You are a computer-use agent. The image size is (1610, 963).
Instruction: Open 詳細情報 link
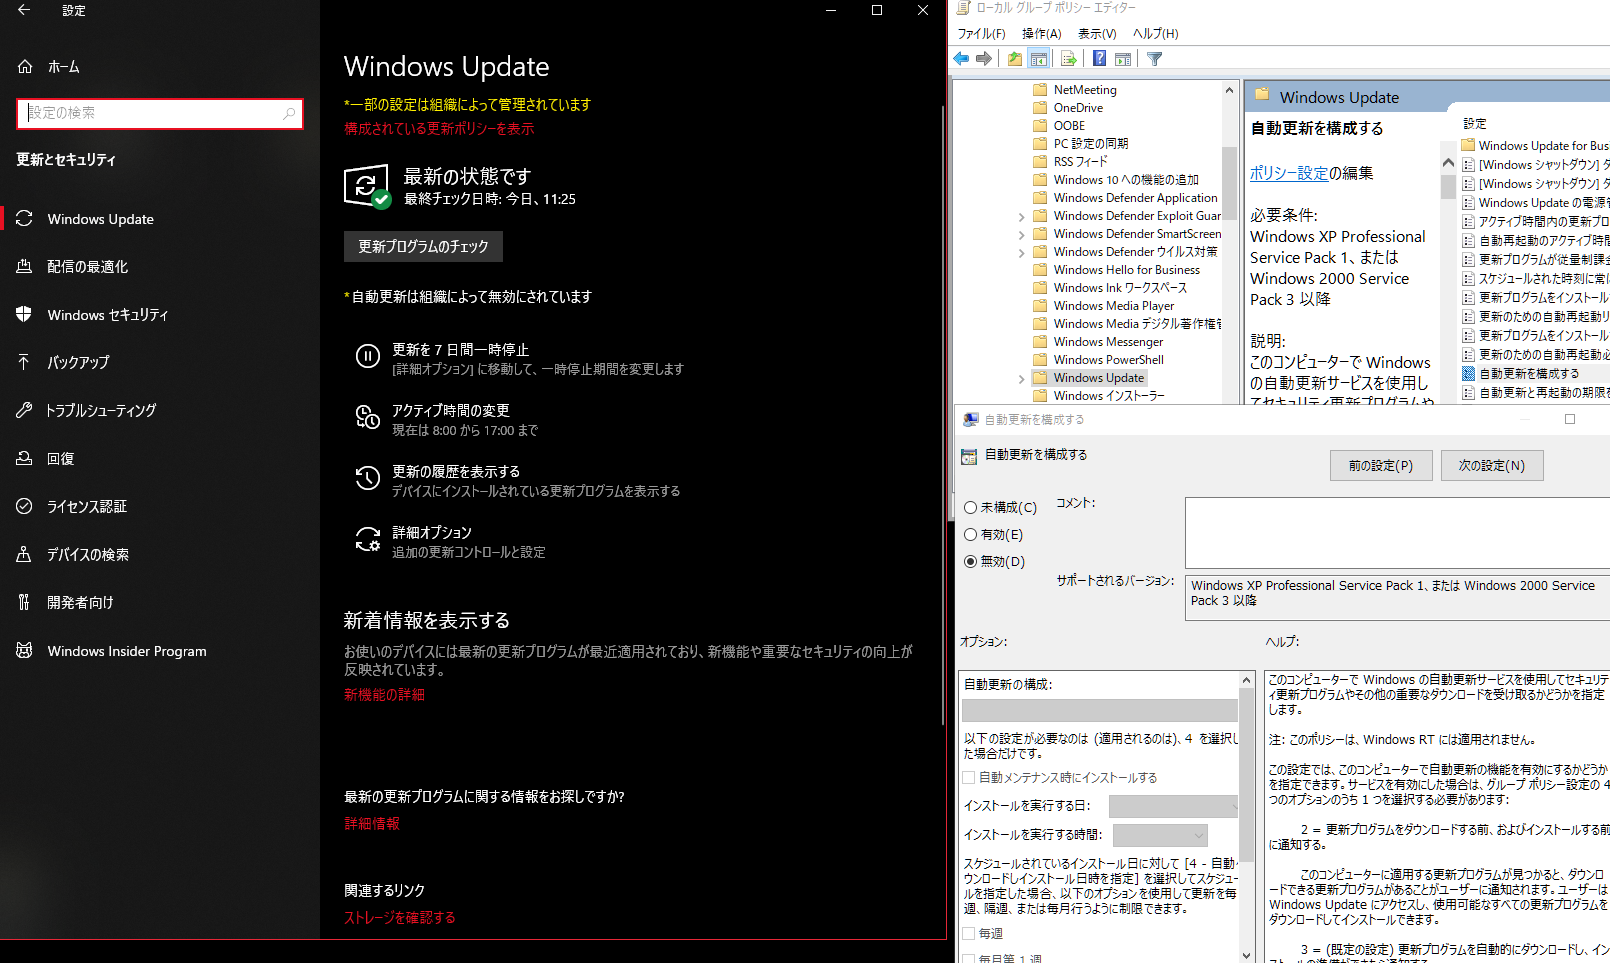click(x=372, y=824)
